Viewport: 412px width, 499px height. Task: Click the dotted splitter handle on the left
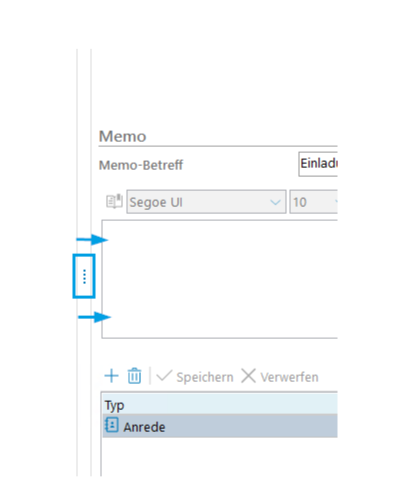(84, 276)
